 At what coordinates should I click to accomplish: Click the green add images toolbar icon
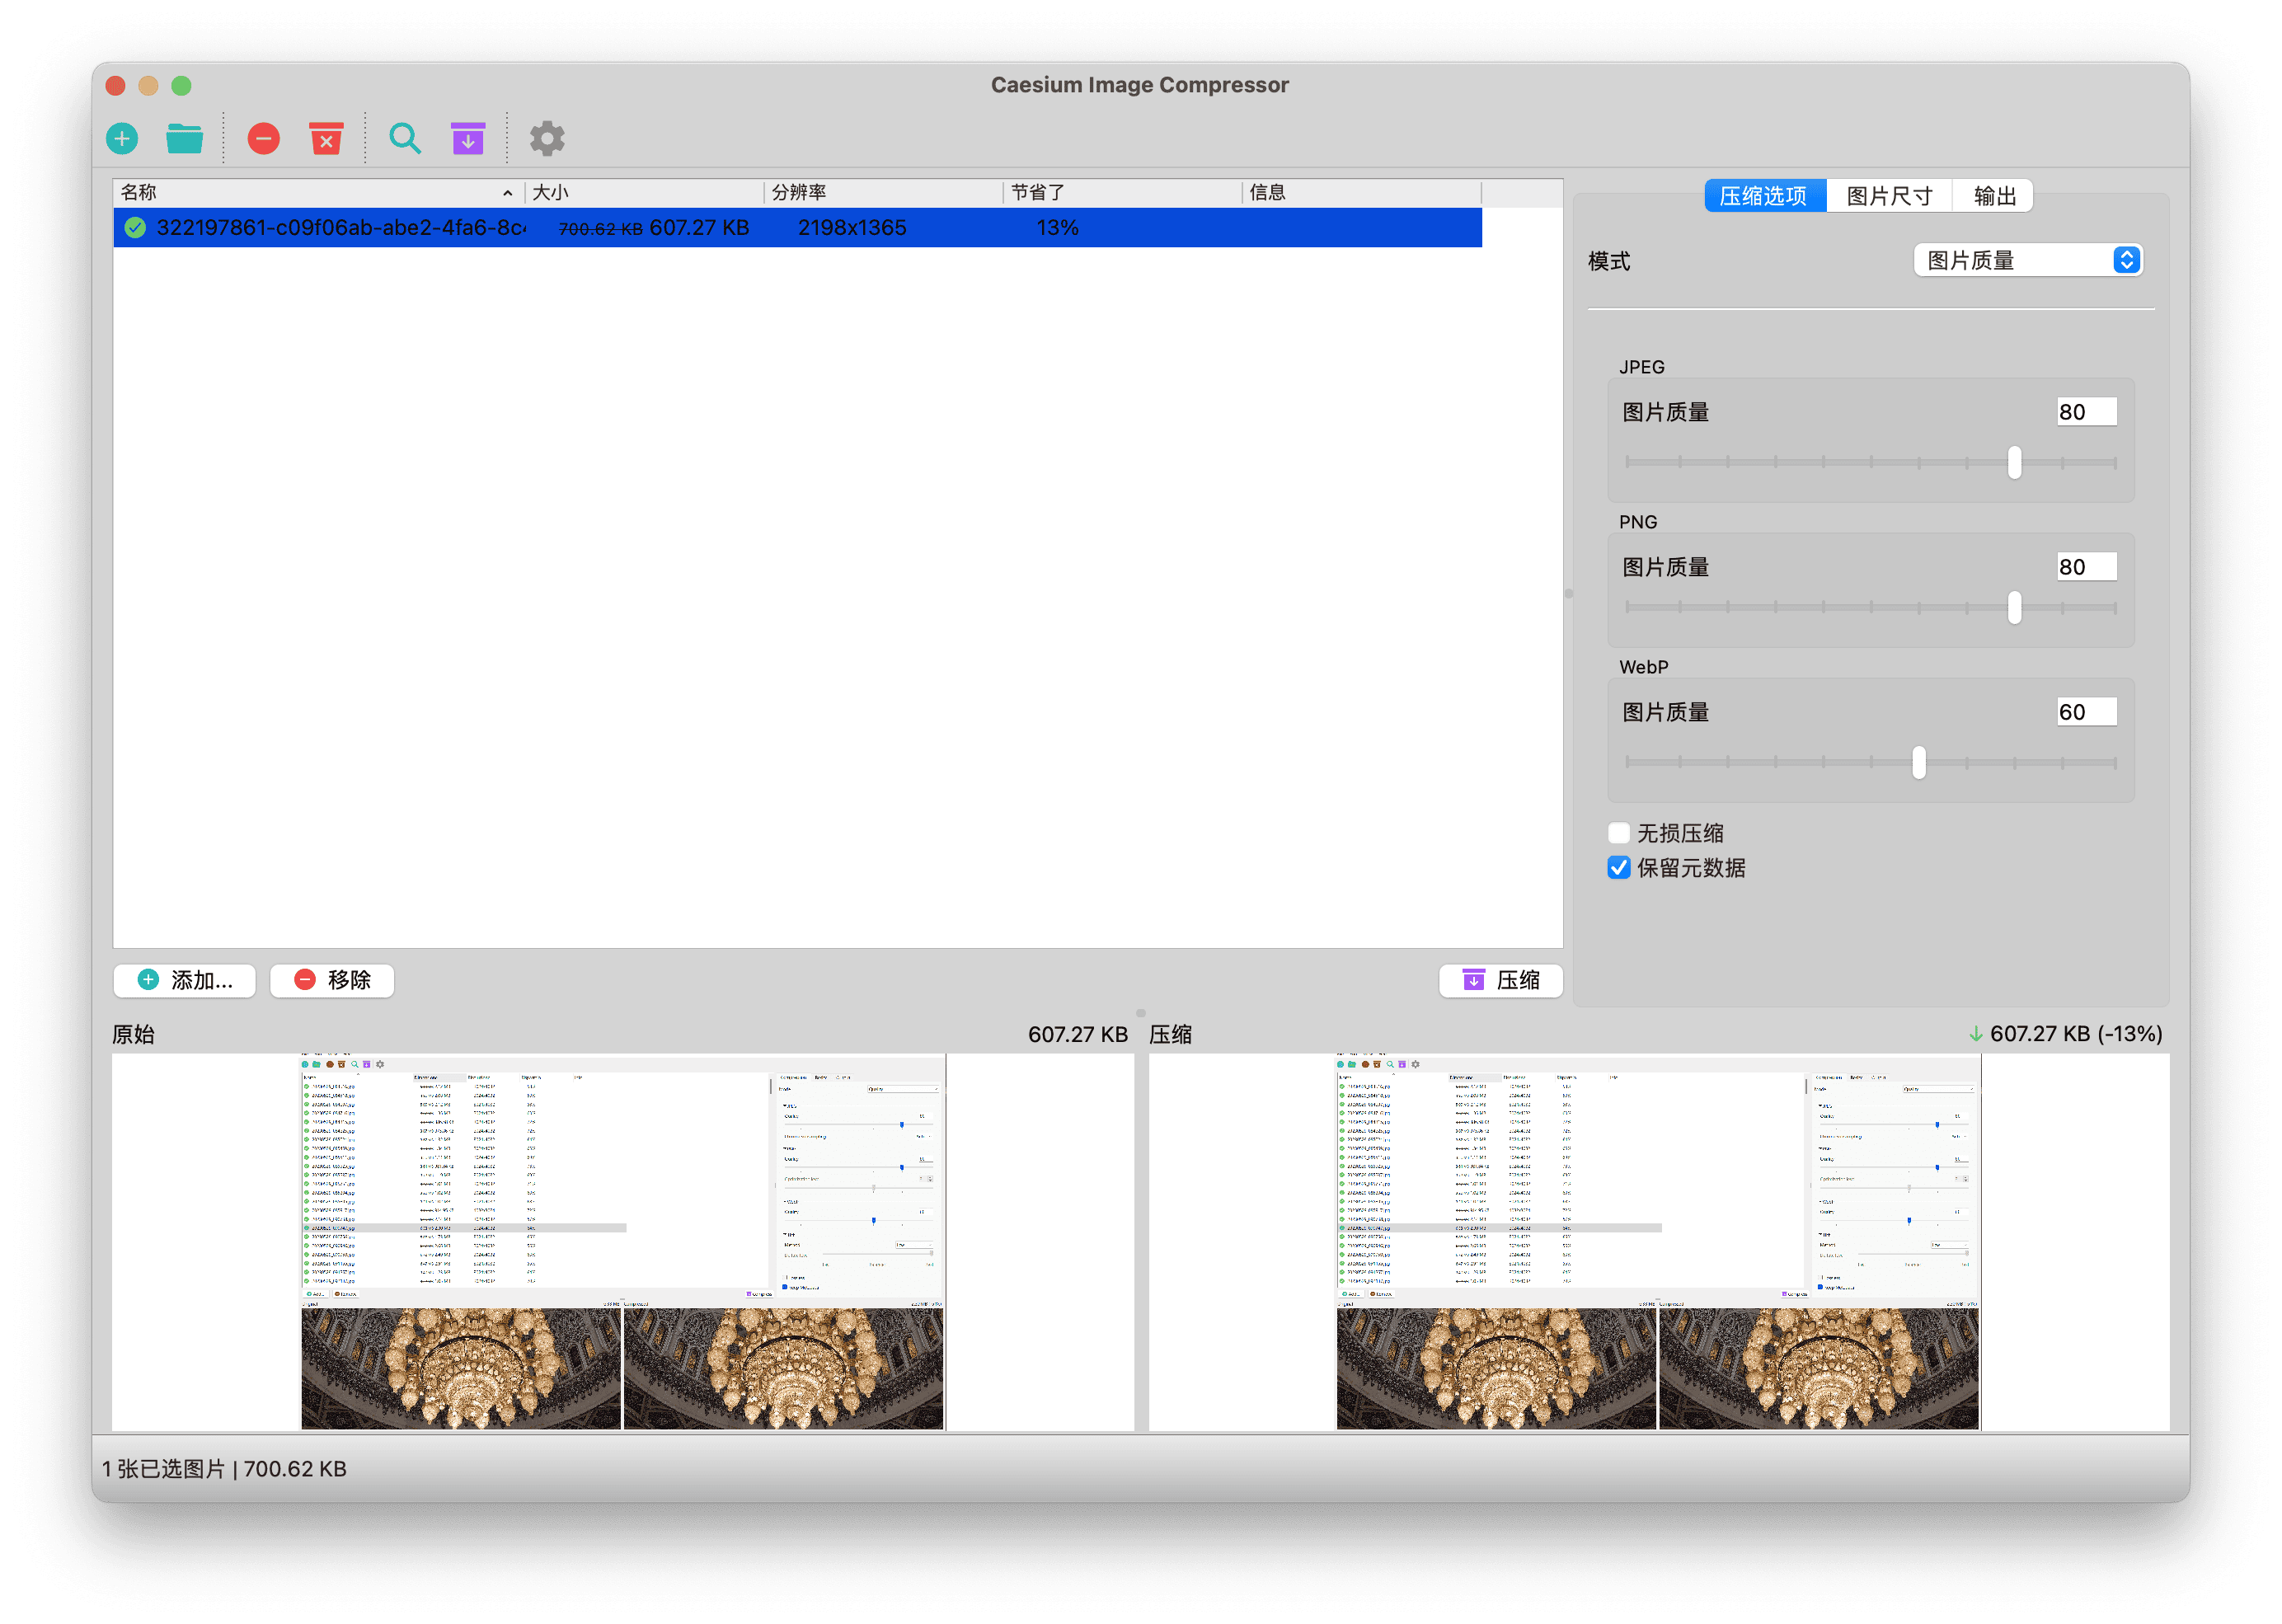point(122,138)
